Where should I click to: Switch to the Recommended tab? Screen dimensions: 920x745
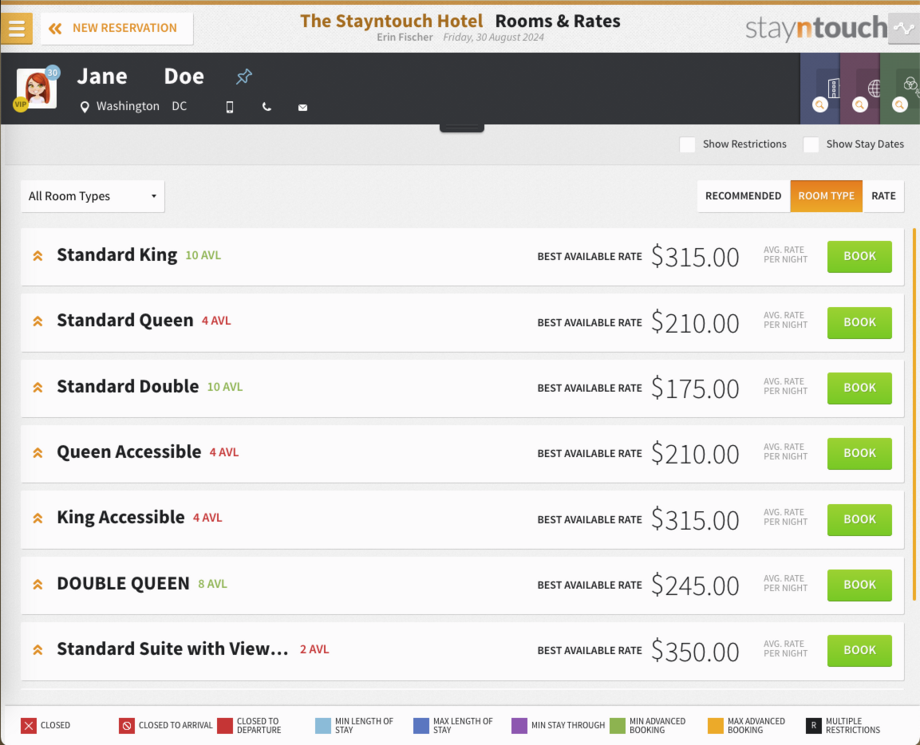coord(743,196)
